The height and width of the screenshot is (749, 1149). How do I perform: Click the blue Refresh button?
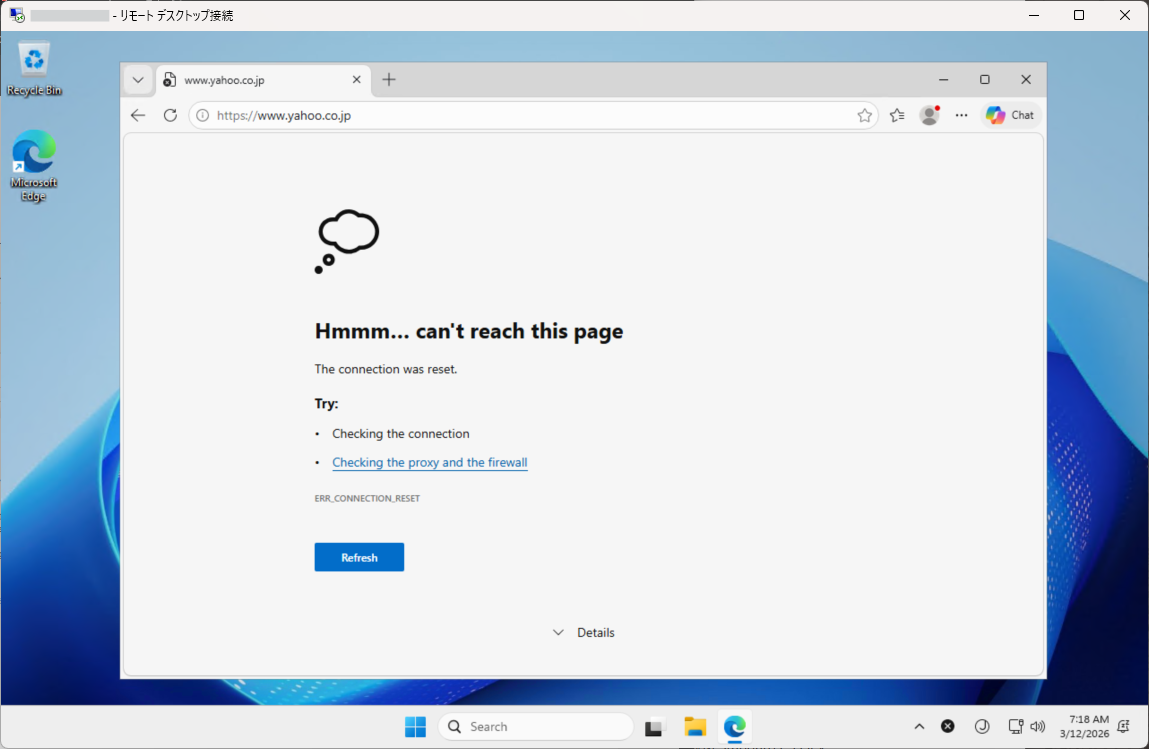coord(359,557)
